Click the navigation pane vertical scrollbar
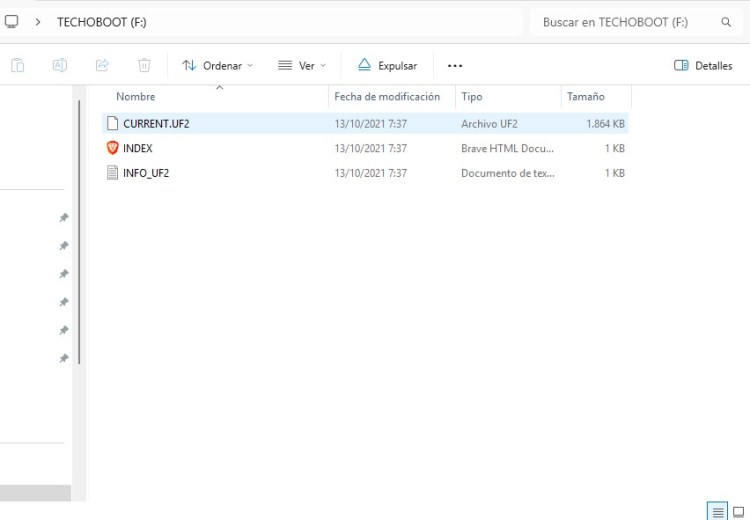 pos(79,230)
